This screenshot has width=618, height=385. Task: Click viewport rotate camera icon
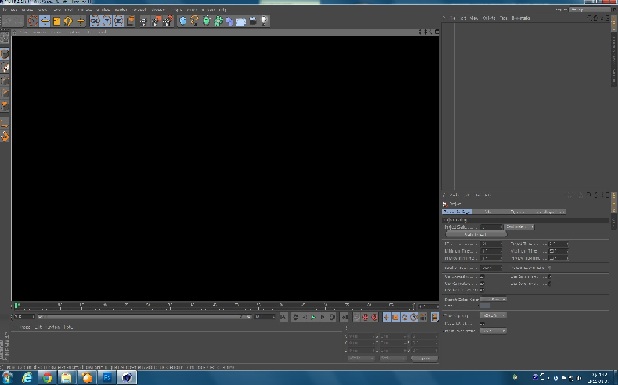431,32
